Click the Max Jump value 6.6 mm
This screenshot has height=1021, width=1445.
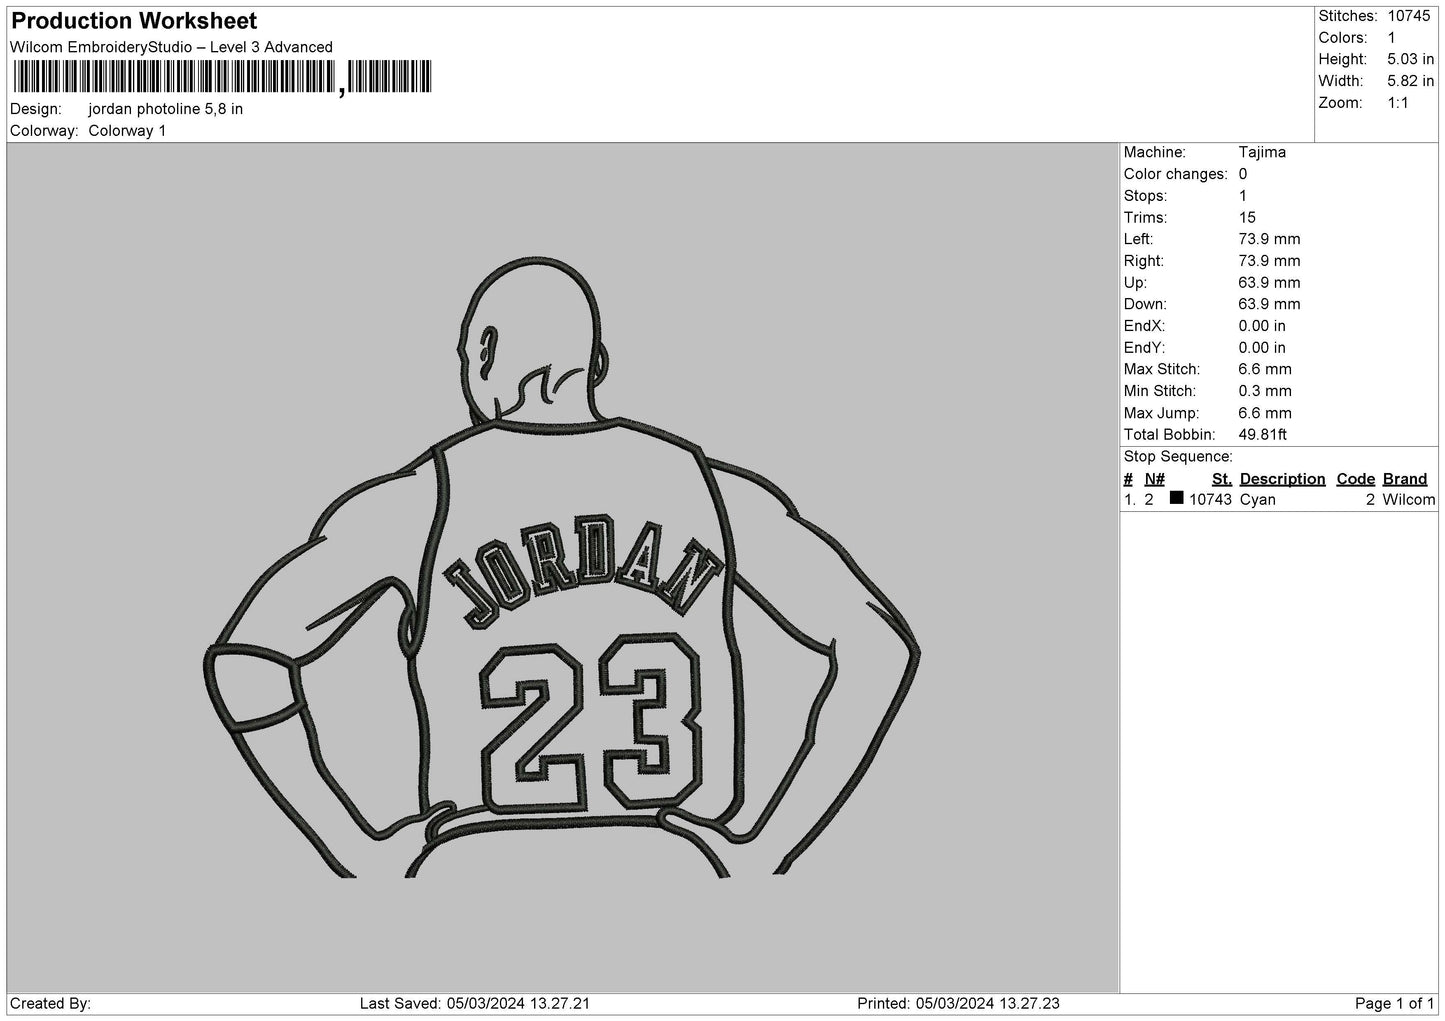(1265, 413)
